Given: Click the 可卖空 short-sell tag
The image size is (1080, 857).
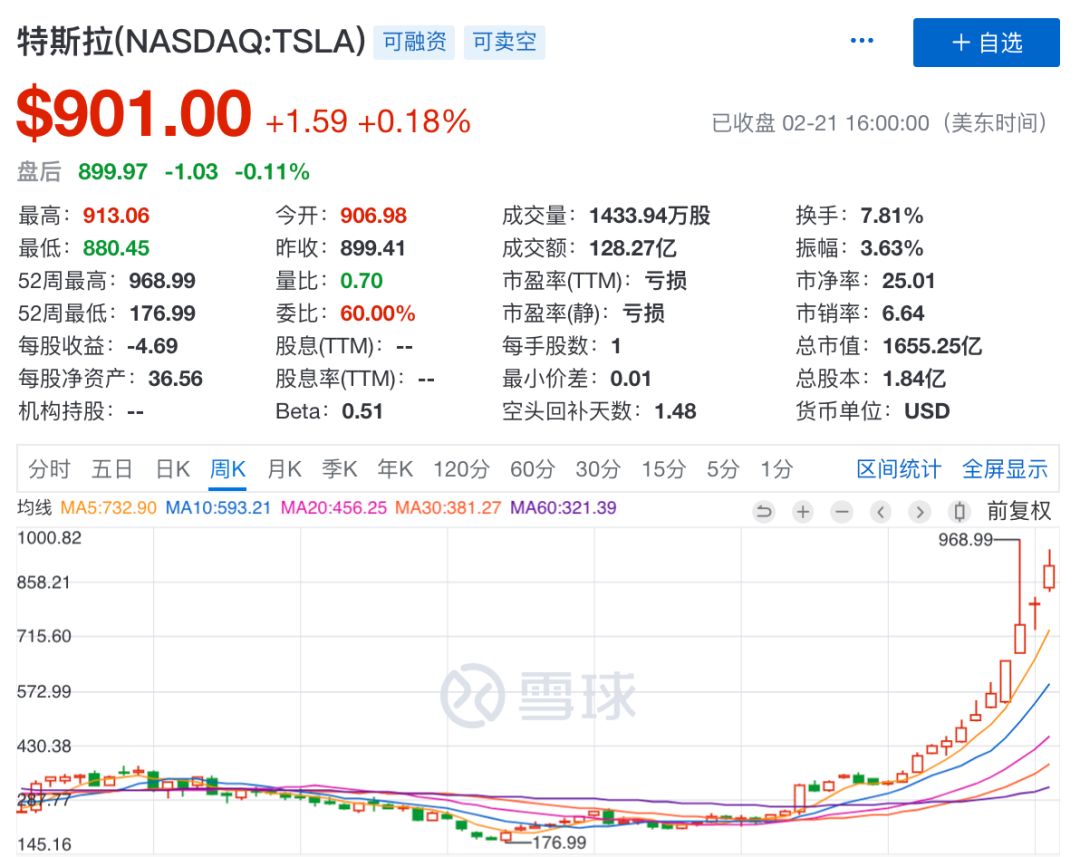Looking at the screenshot, I should coord(504,42).
